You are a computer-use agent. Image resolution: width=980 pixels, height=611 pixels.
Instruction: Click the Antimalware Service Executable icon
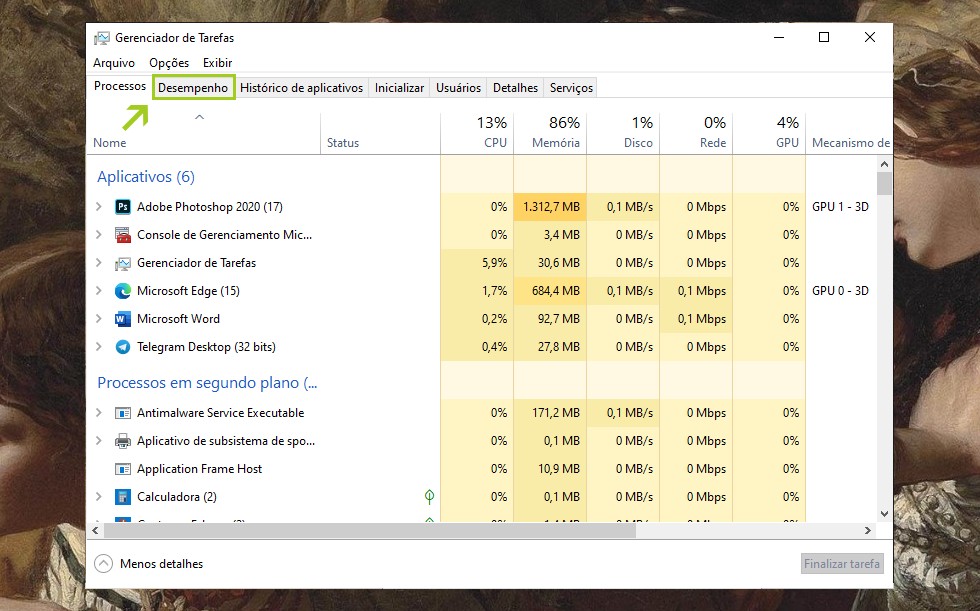click(x=123, y=413)
